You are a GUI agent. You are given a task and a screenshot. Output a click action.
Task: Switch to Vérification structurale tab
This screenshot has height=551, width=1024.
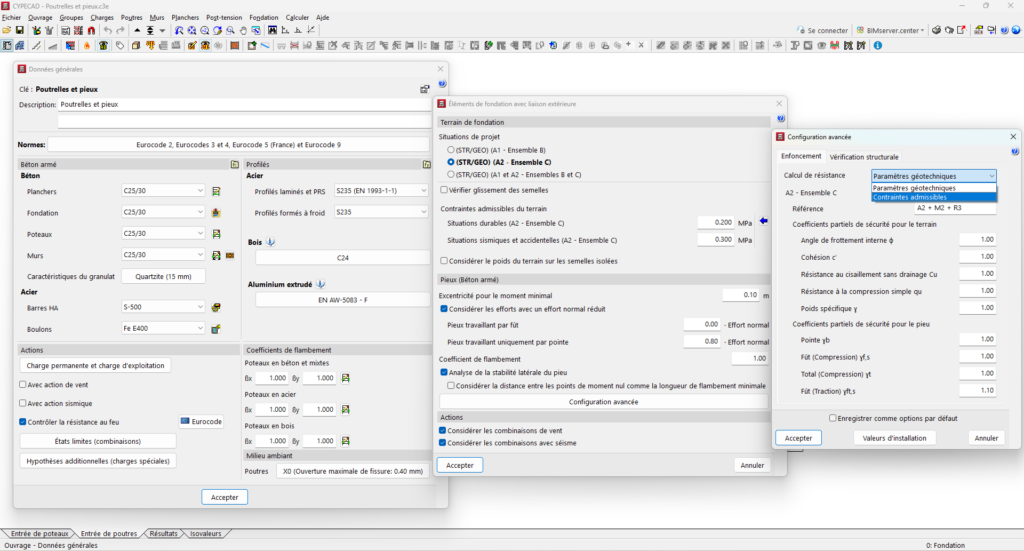(x=864, y=157)
